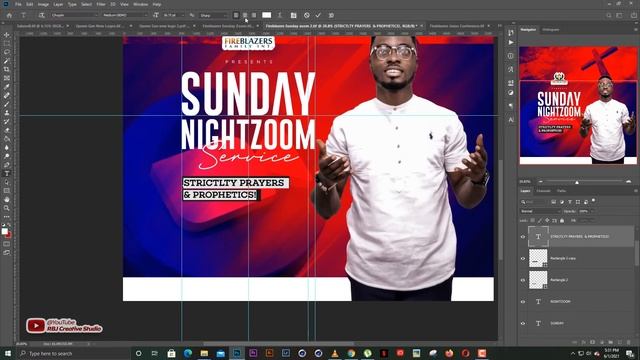Select the Zoom tool in toolbox
Image resolution: width=640 pixels, height=360 pixels.
[7, 208]
